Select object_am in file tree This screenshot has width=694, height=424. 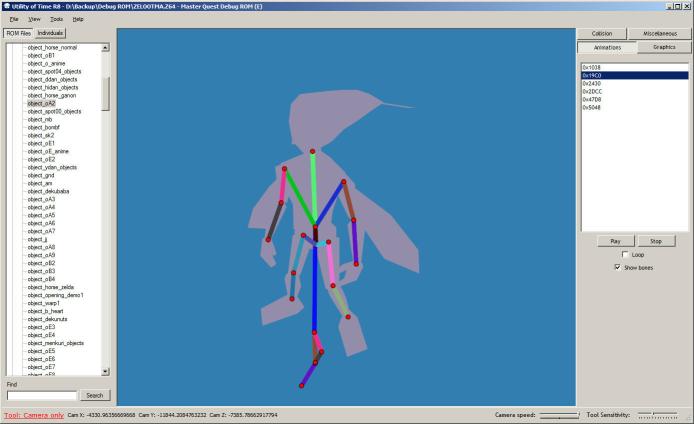pyautogui.click(x=40, y=183)
